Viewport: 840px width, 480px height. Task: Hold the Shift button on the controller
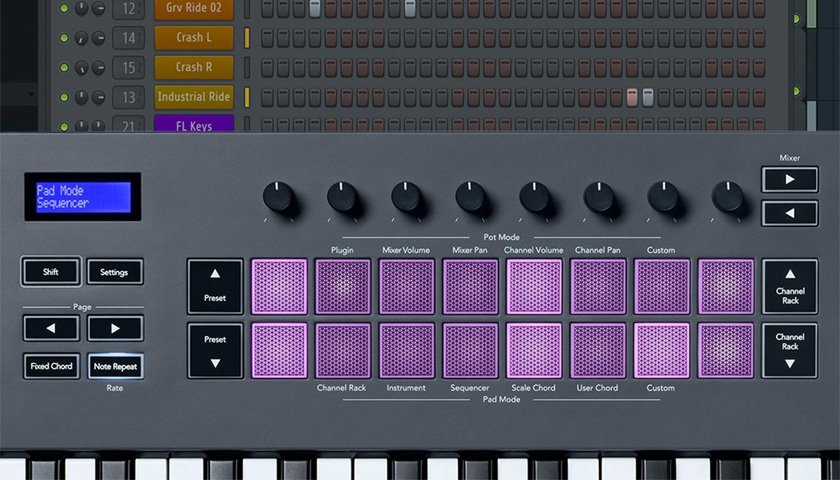pyautogui.click(x=51, y=272)
